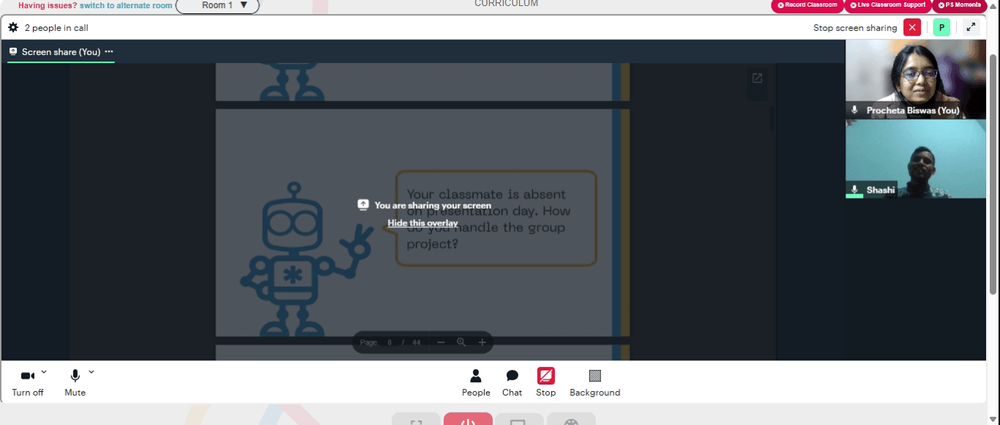This screenshot has width=1000, height=425.
Task: Select Shashi video tile
Action: (915, 158)
